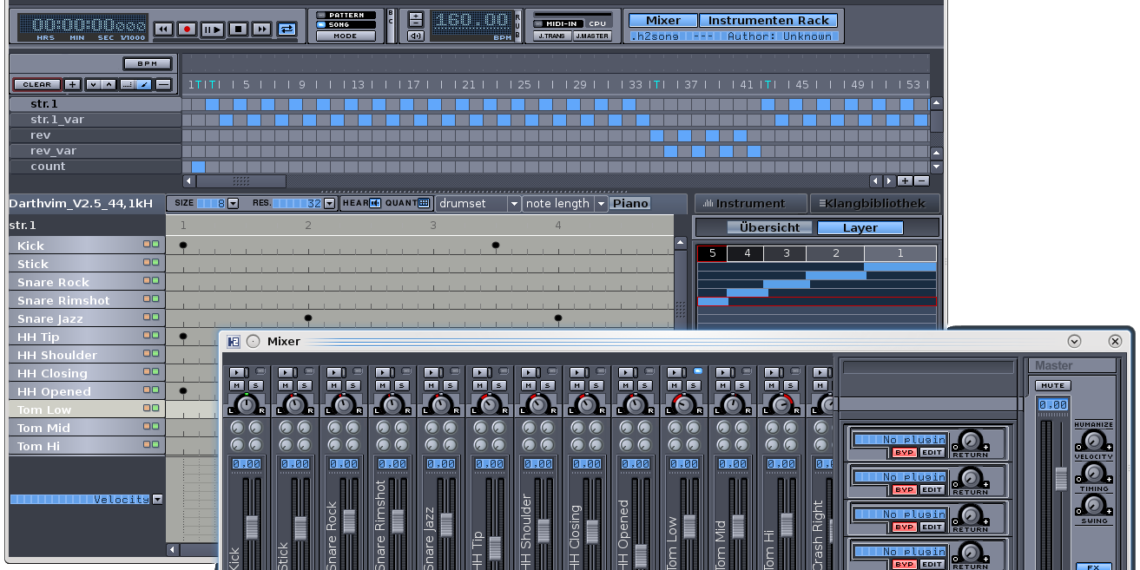1140x570 pixels.
Task: Add new pattern with plus button
Action: coord(73,85)
